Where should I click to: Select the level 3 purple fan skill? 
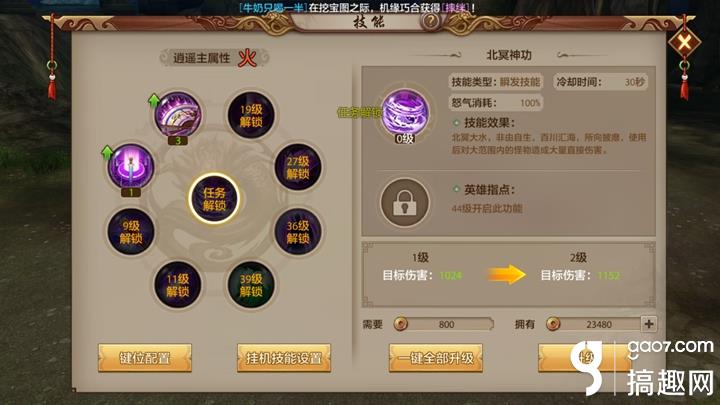(x=178, y=114)
